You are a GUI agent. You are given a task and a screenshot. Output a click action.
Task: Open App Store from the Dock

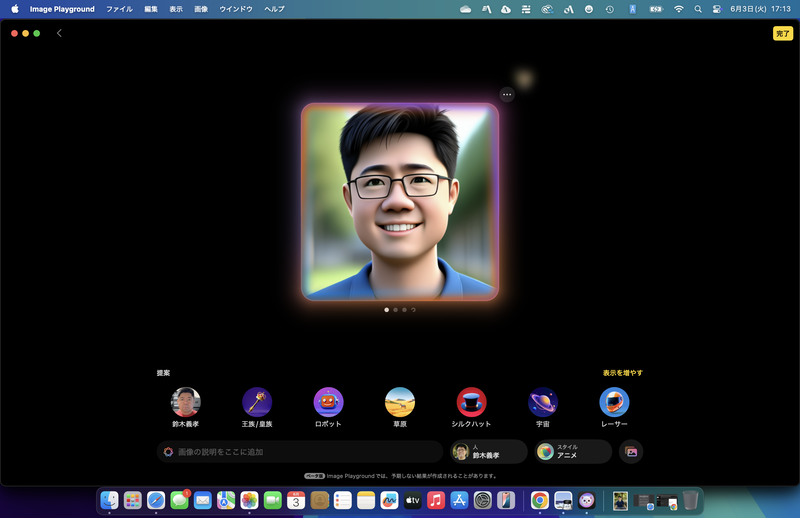point(459,501)
